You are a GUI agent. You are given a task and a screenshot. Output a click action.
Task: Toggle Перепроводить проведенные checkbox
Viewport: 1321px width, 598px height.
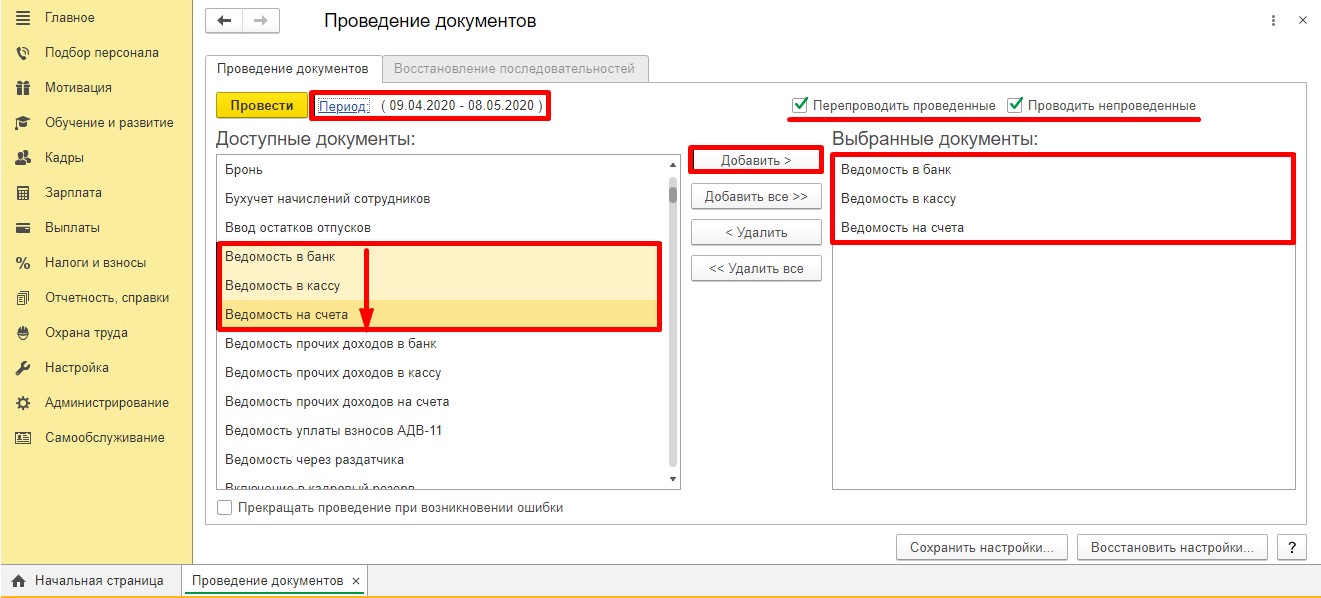799,105
